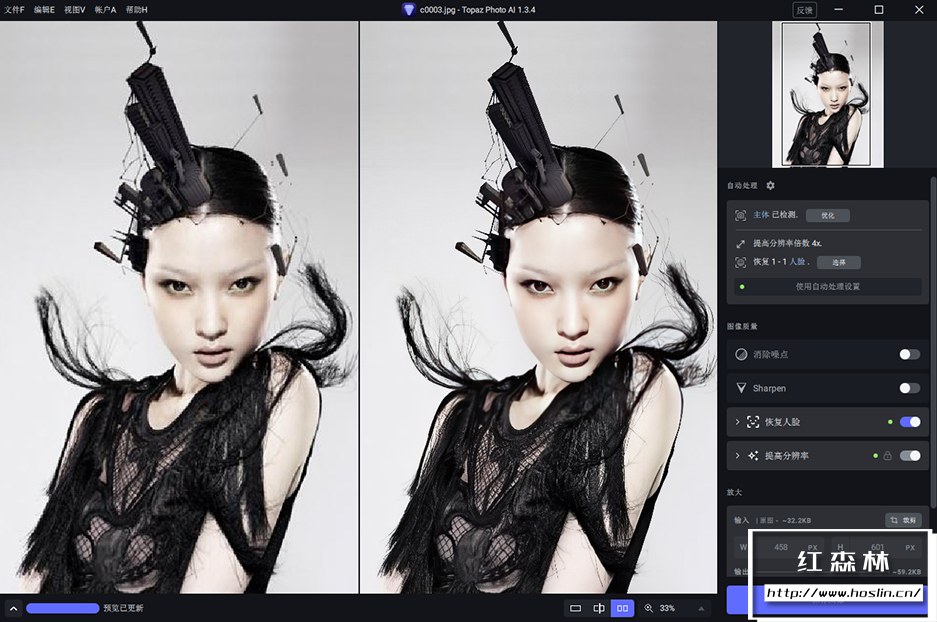
Task: Open the 视图V menu
Action: tap(75, 10)
